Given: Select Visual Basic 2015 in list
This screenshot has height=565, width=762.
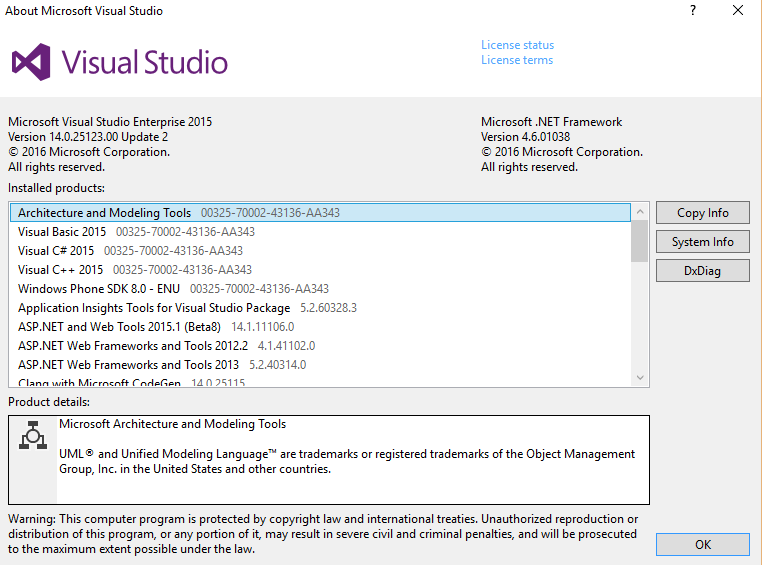Looking at the screenshot, I should 62,232.
